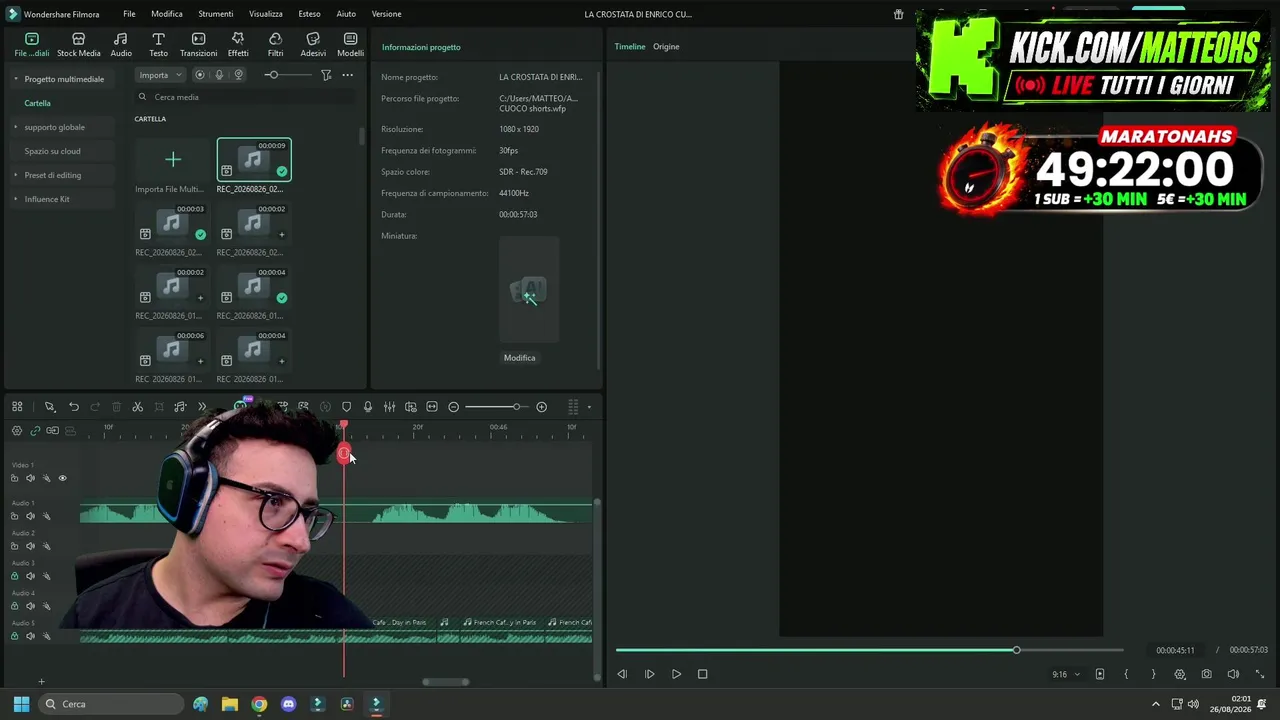
Task: Show hidden system tray icons chevron
Action: coord(1156,704)
